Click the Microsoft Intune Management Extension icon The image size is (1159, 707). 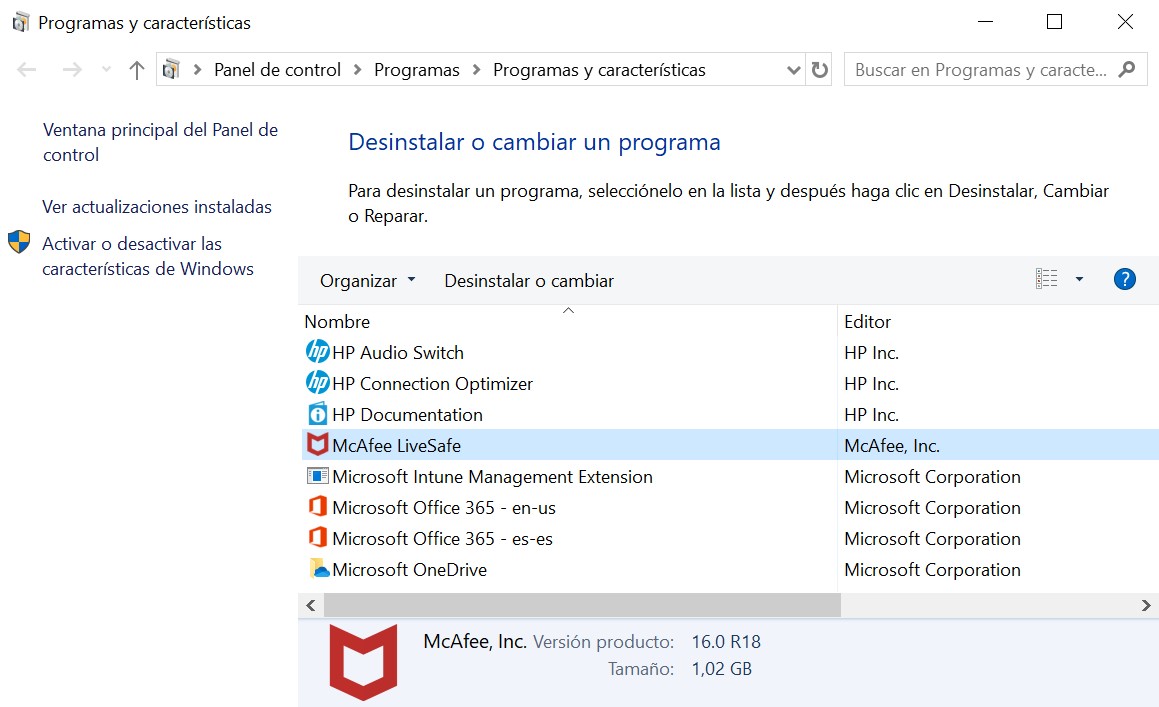(x=317, y=476)
